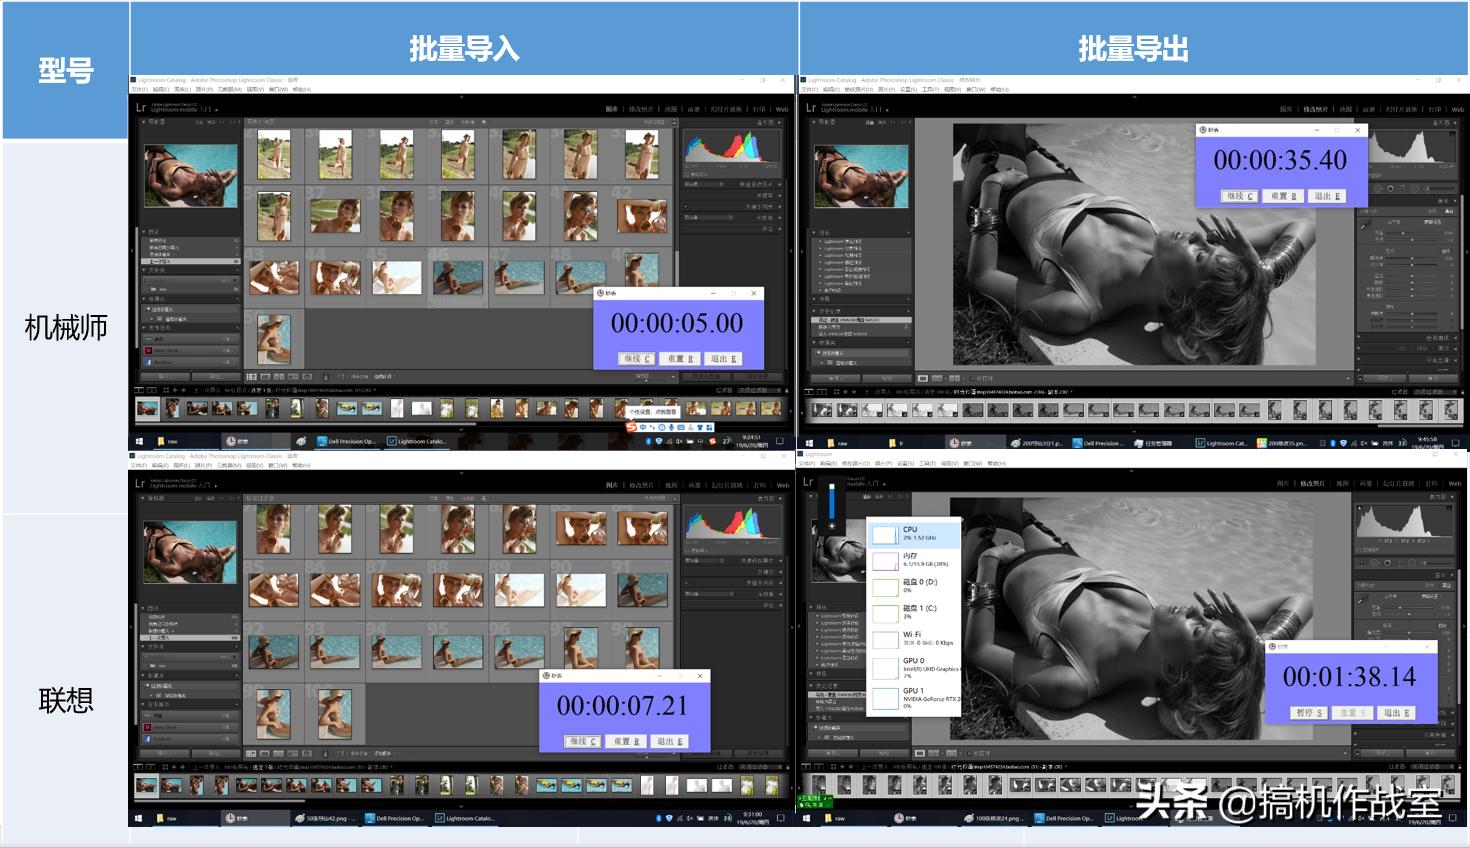Open lr folder in 机械师 批量导出 taskbar
Screen dimensions: 1470x848
point(896,442)
